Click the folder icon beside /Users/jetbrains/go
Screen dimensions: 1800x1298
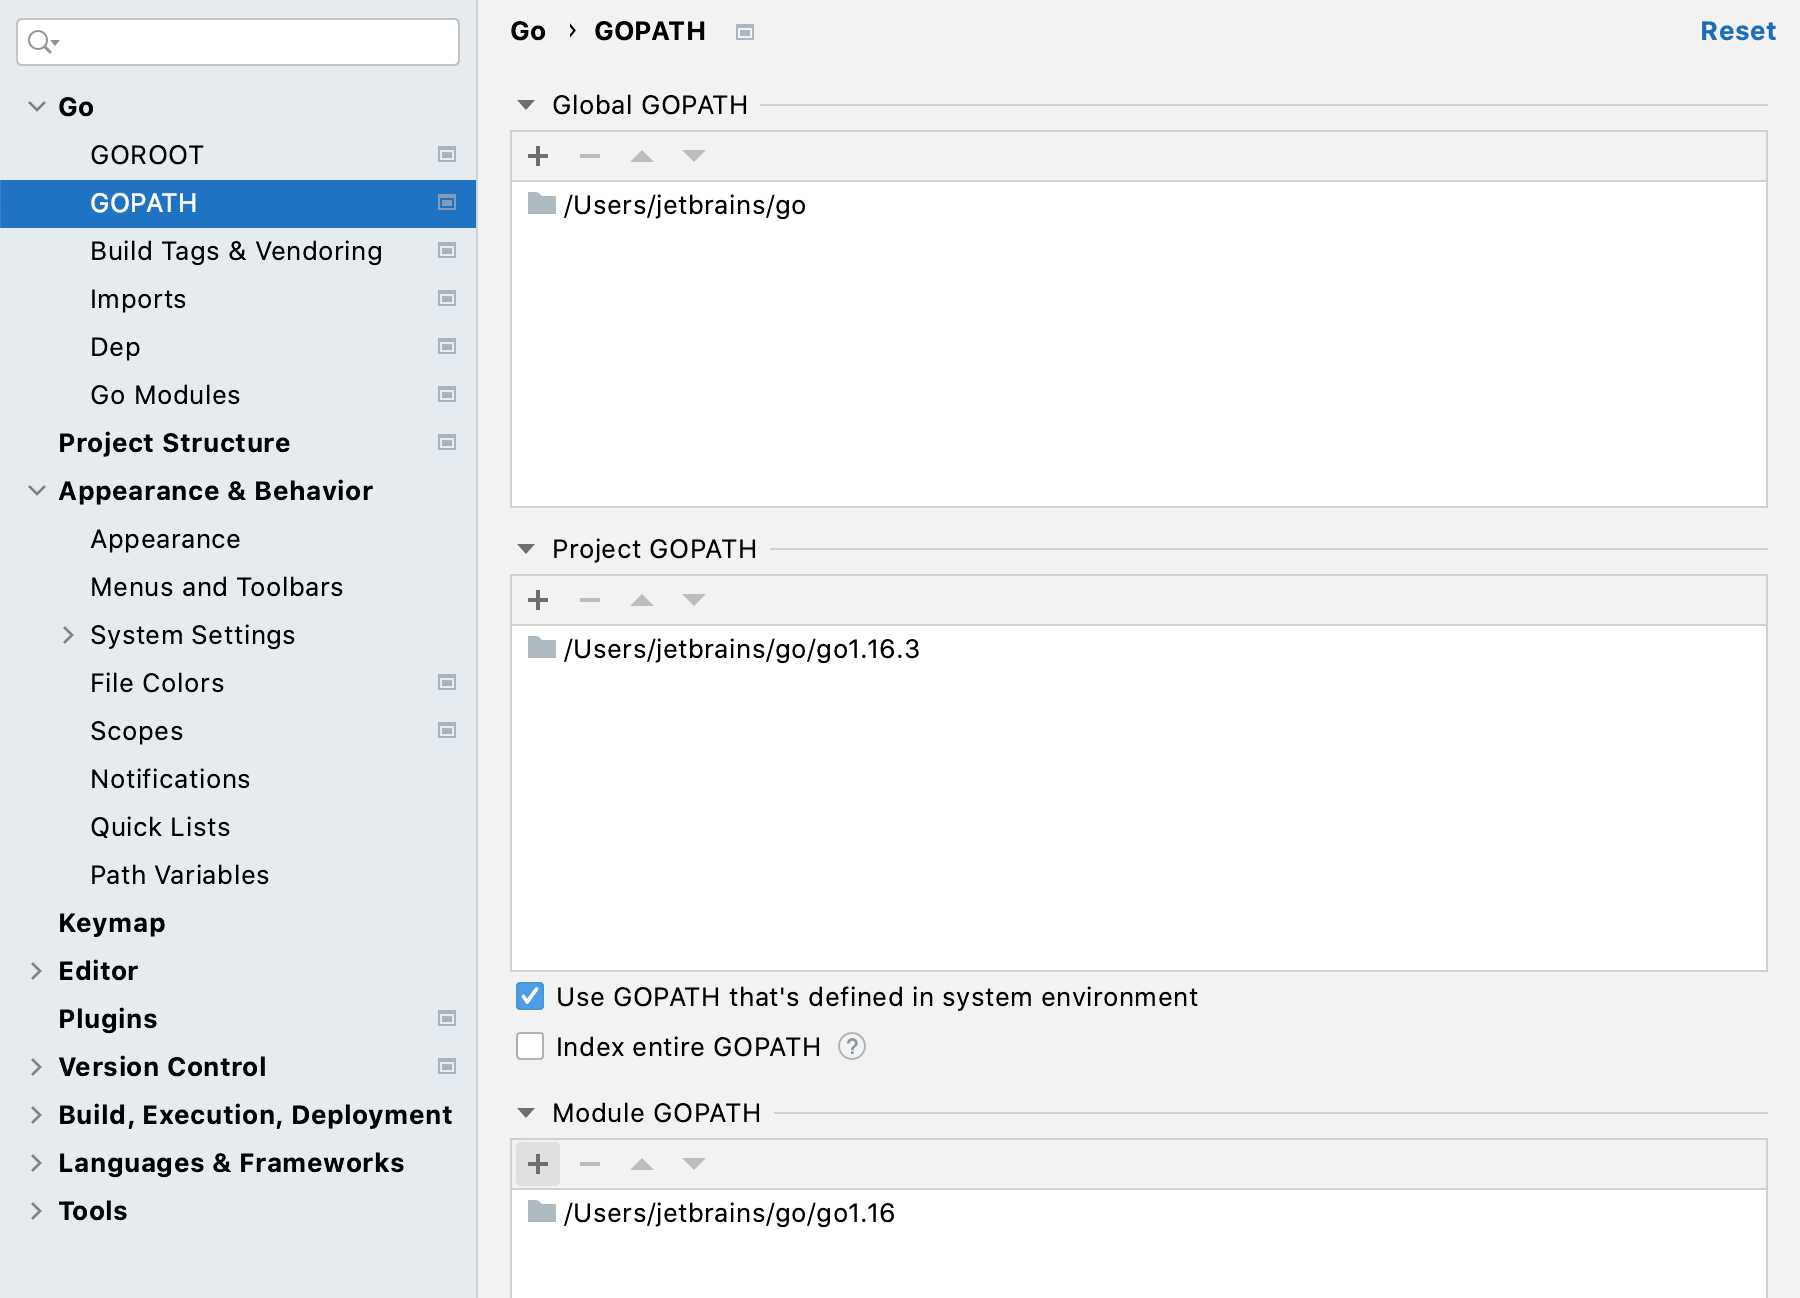[540, 205]
